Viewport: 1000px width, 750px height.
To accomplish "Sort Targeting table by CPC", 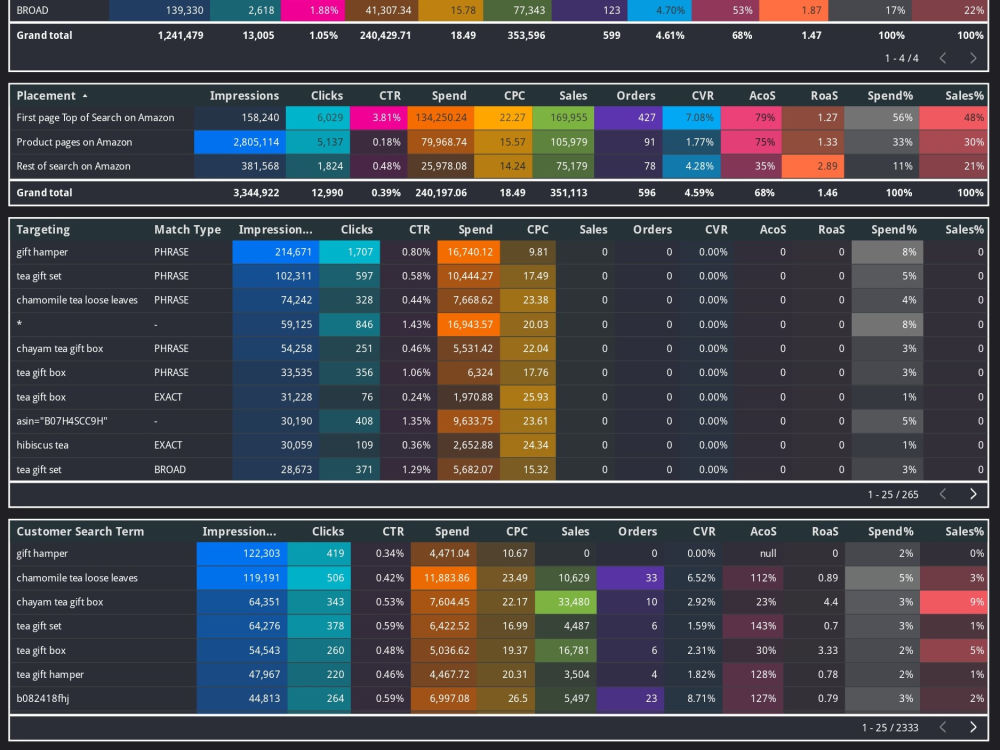I will [x=538, y=230].
